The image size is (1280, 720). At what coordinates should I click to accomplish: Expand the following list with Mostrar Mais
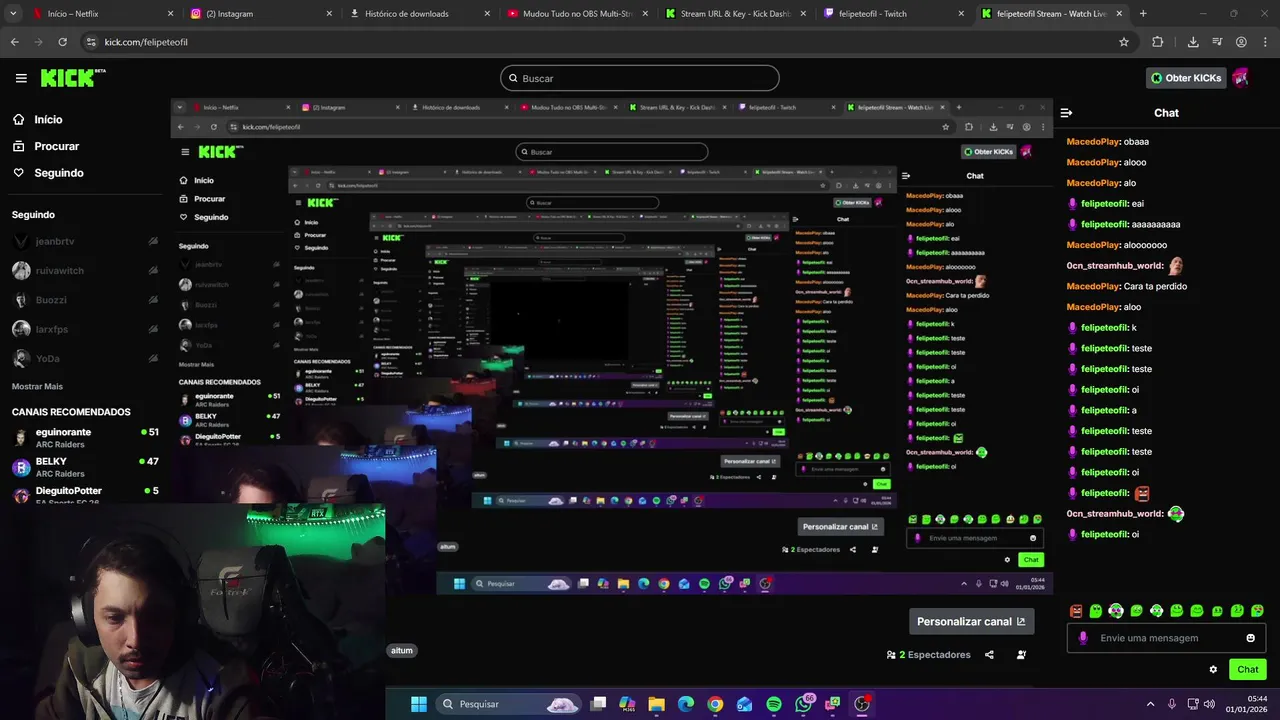tap(37, 386)
